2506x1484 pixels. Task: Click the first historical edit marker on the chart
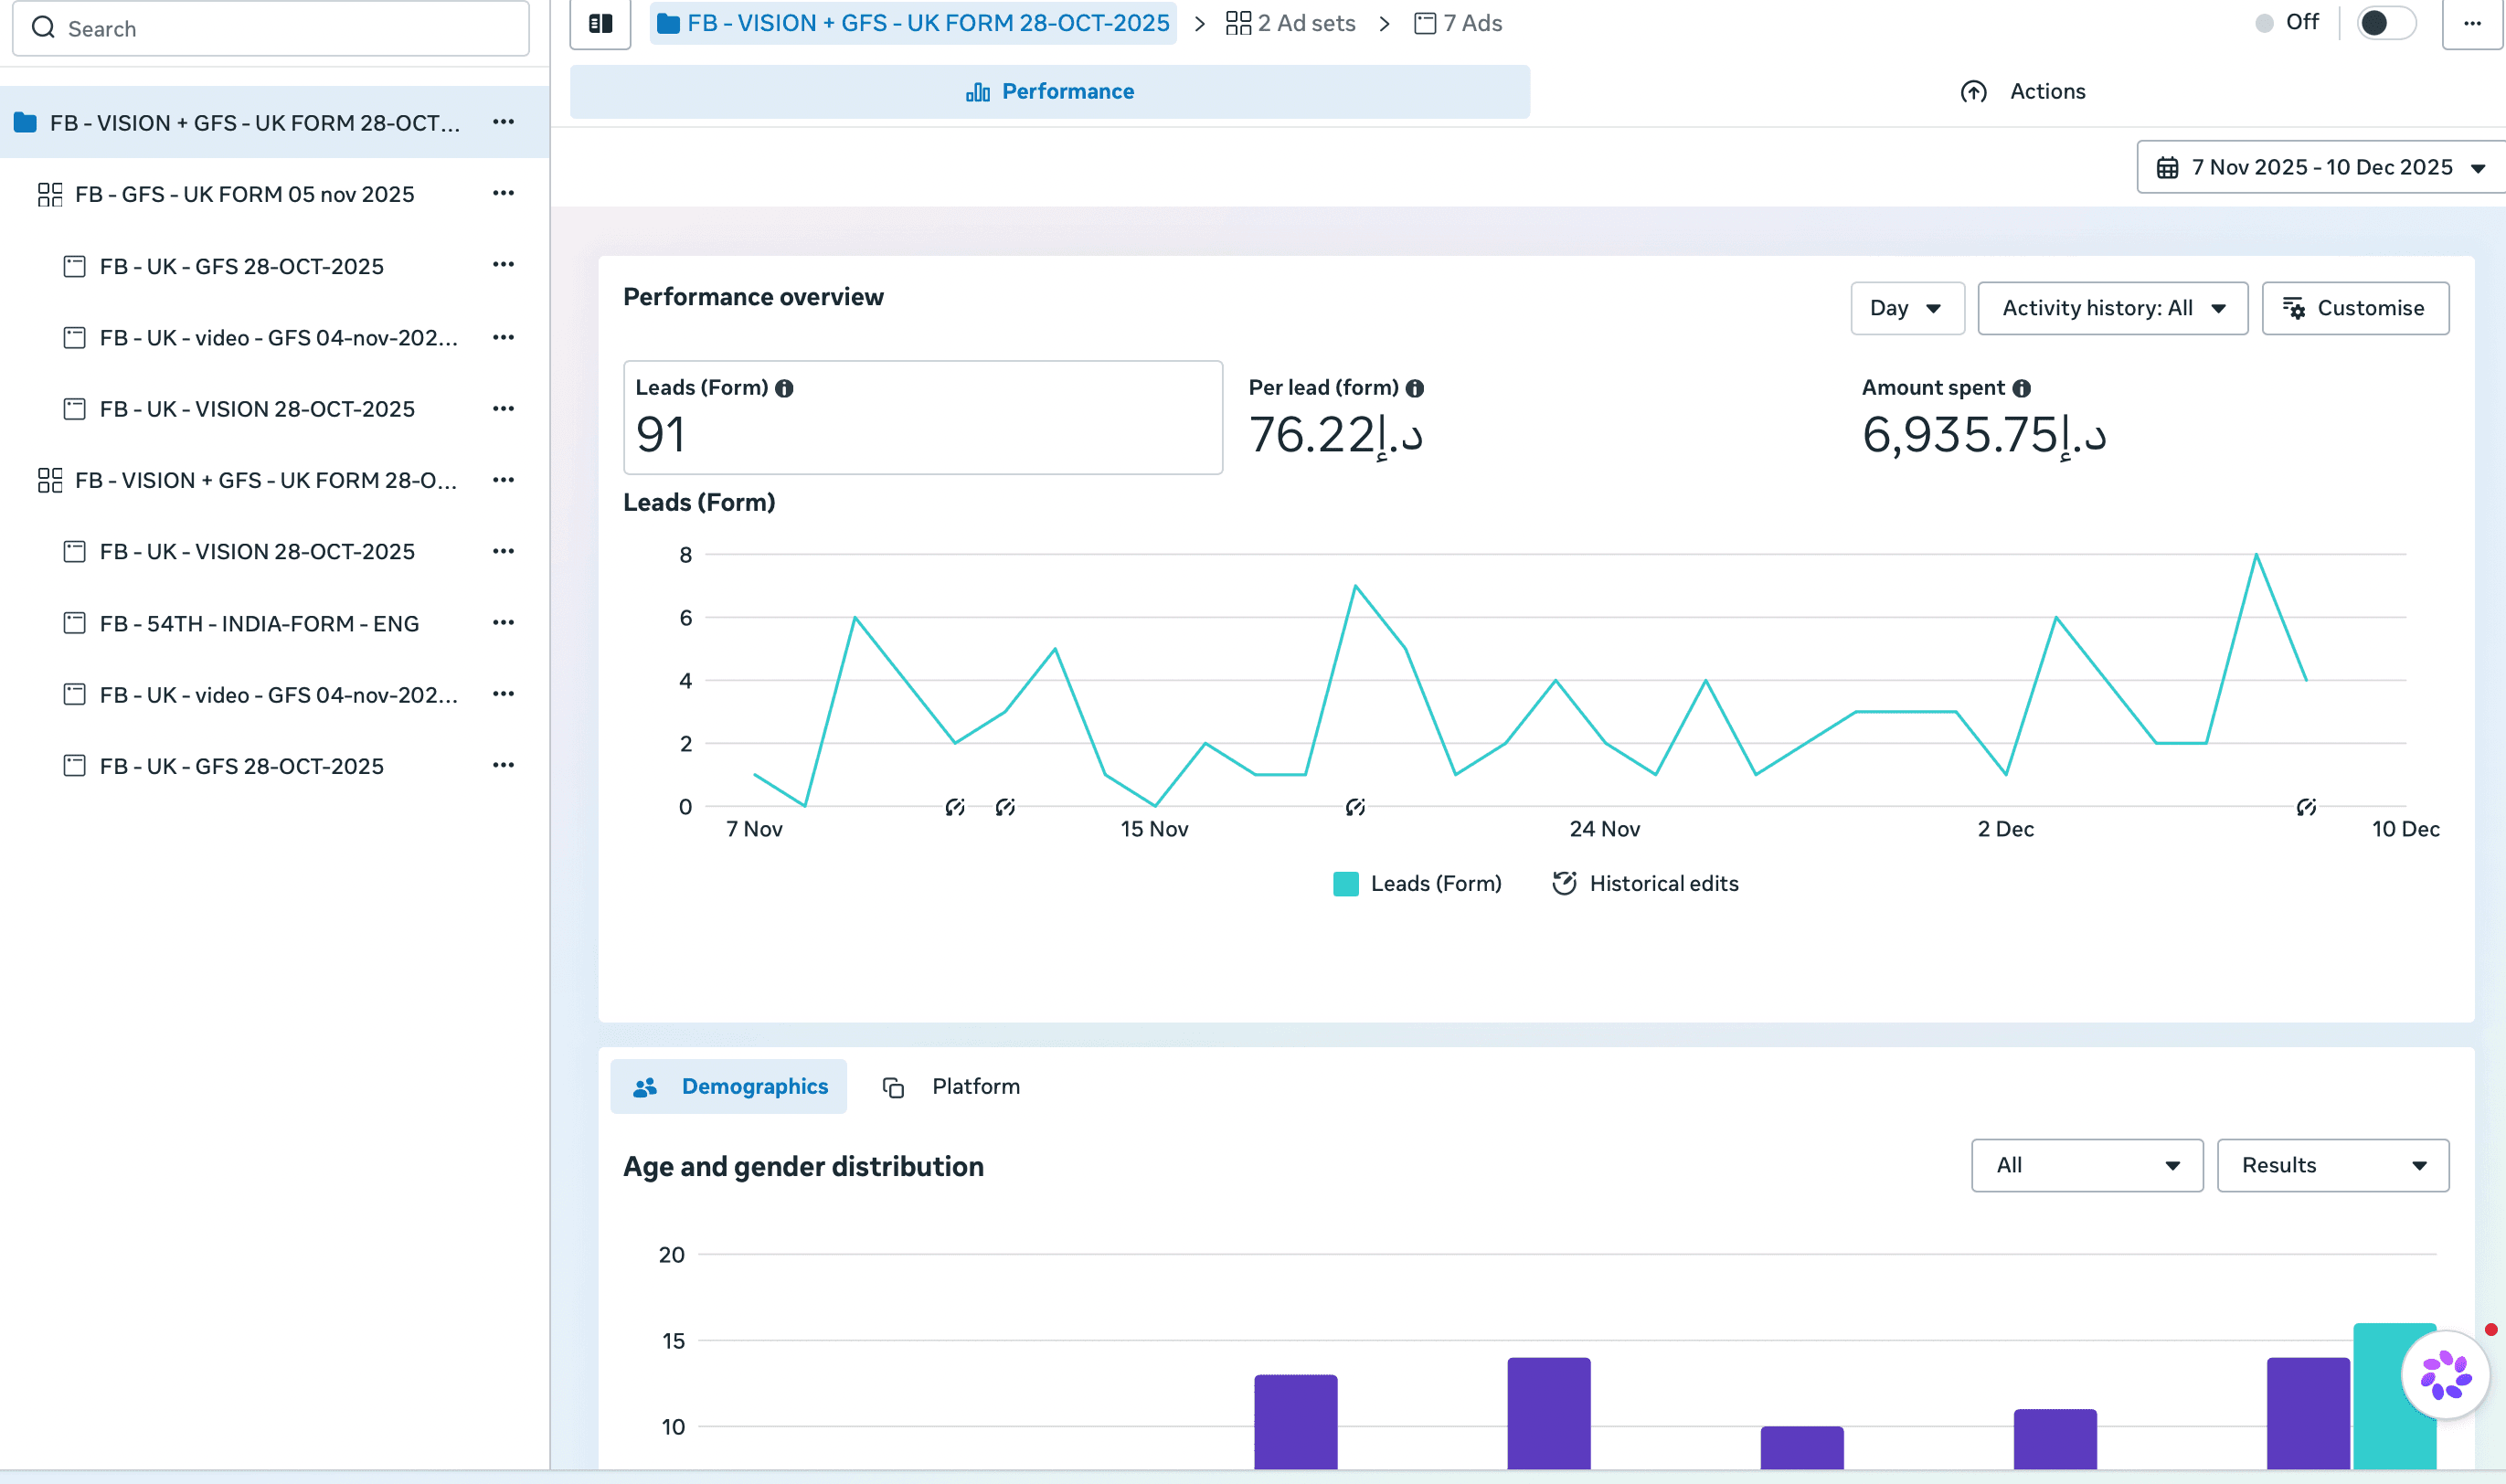(x=955, y=807)
